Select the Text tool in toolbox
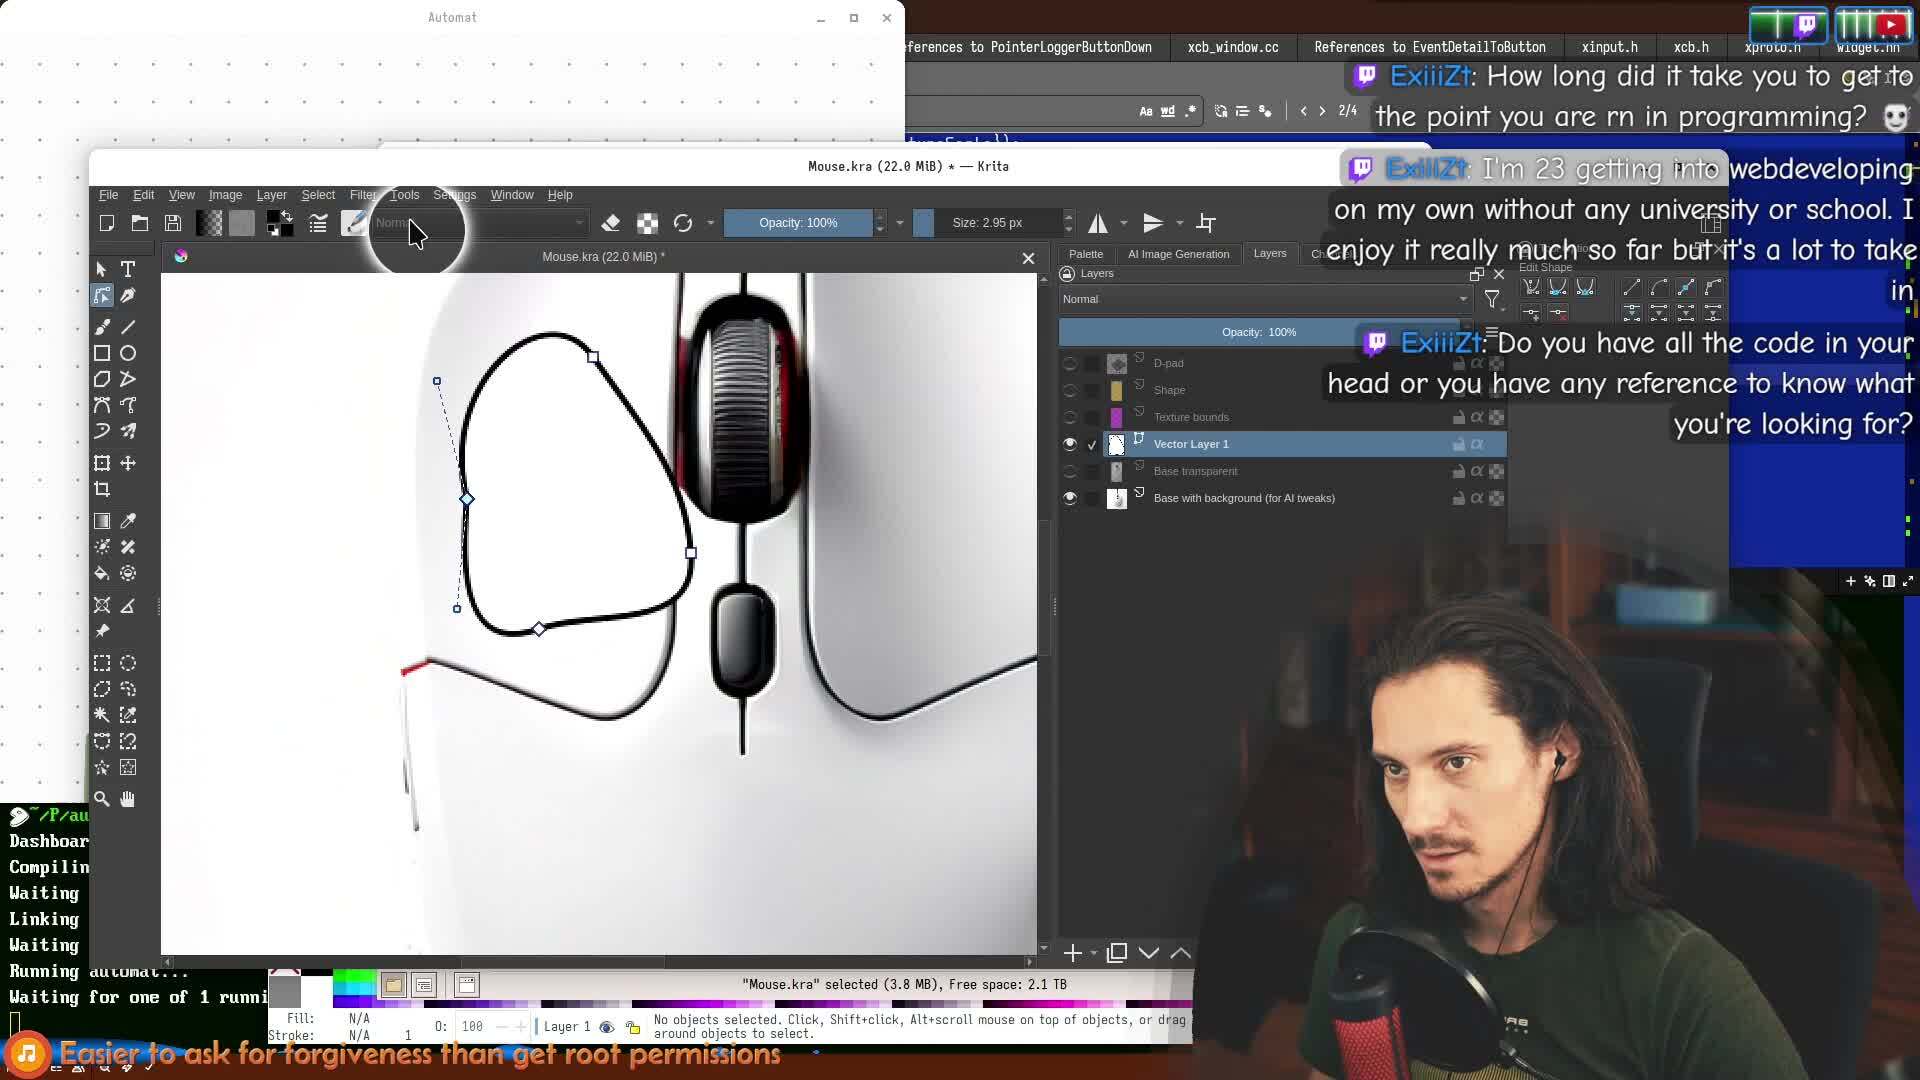1920x1080 pixels. click(x=128, y=269)
